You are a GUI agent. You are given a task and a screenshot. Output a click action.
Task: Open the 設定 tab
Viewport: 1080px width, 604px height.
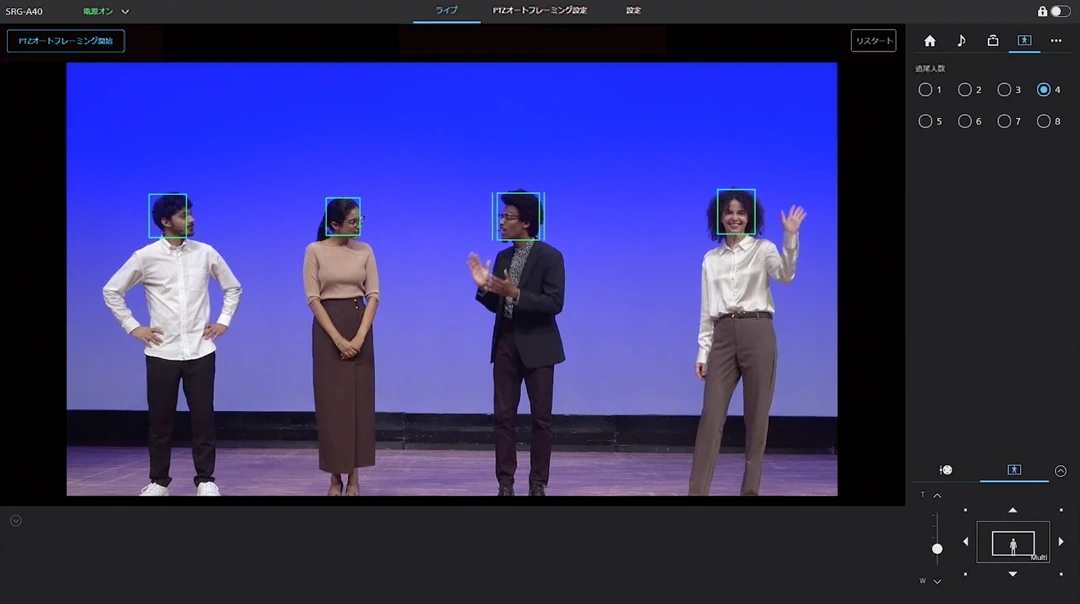pos(633,10)
